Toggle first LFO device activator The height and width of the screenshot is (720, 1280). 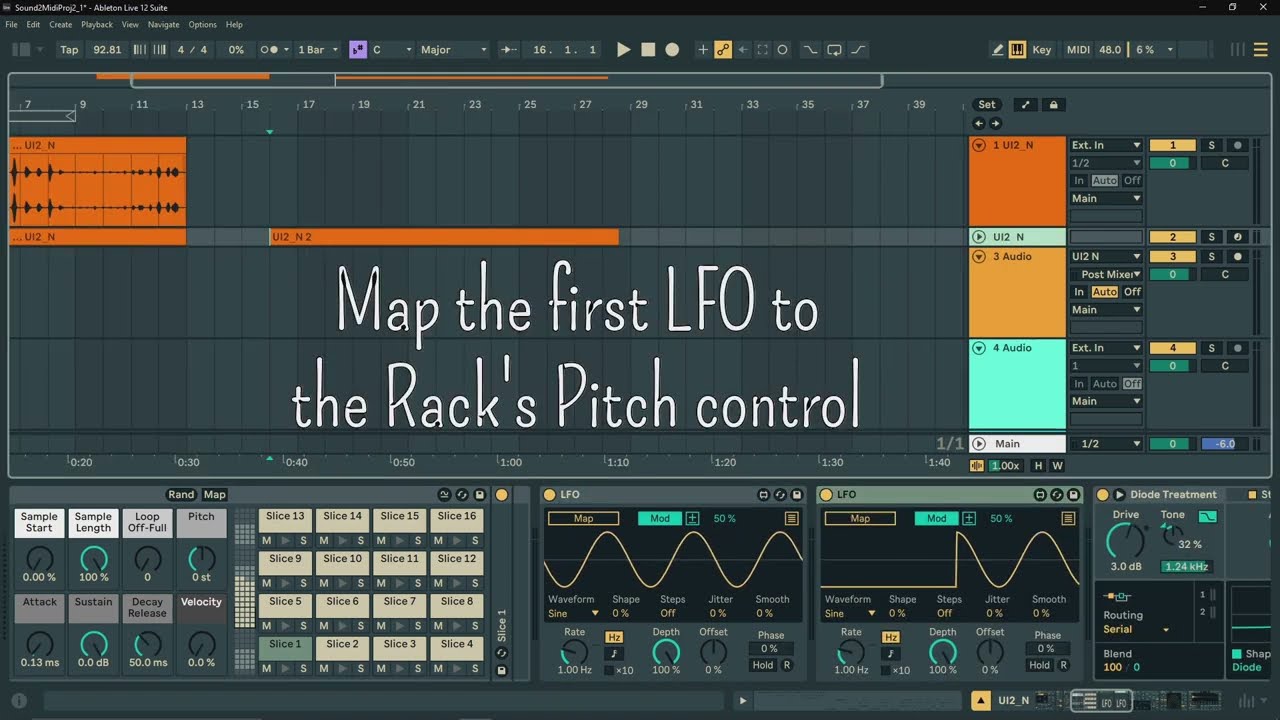[549, 495]
